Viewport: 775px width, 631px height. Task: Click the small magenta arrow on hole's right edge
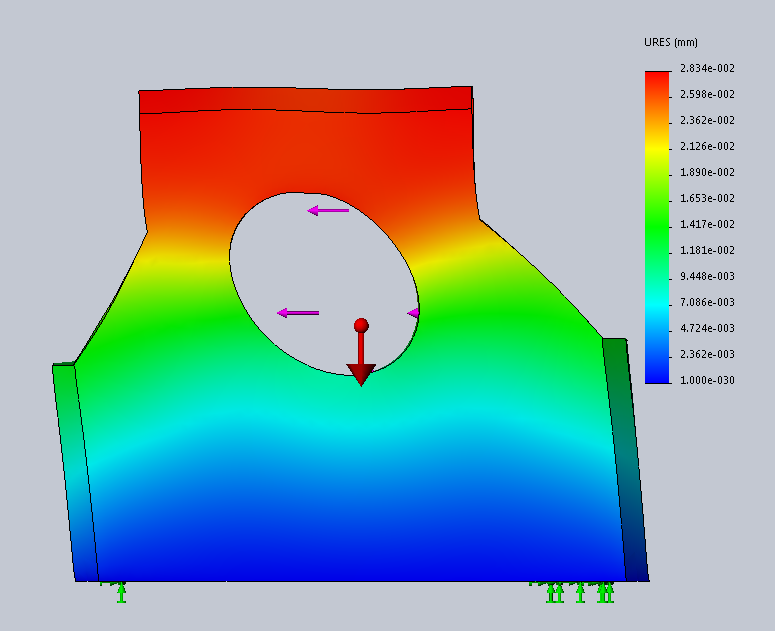click(x=412, y=313)
